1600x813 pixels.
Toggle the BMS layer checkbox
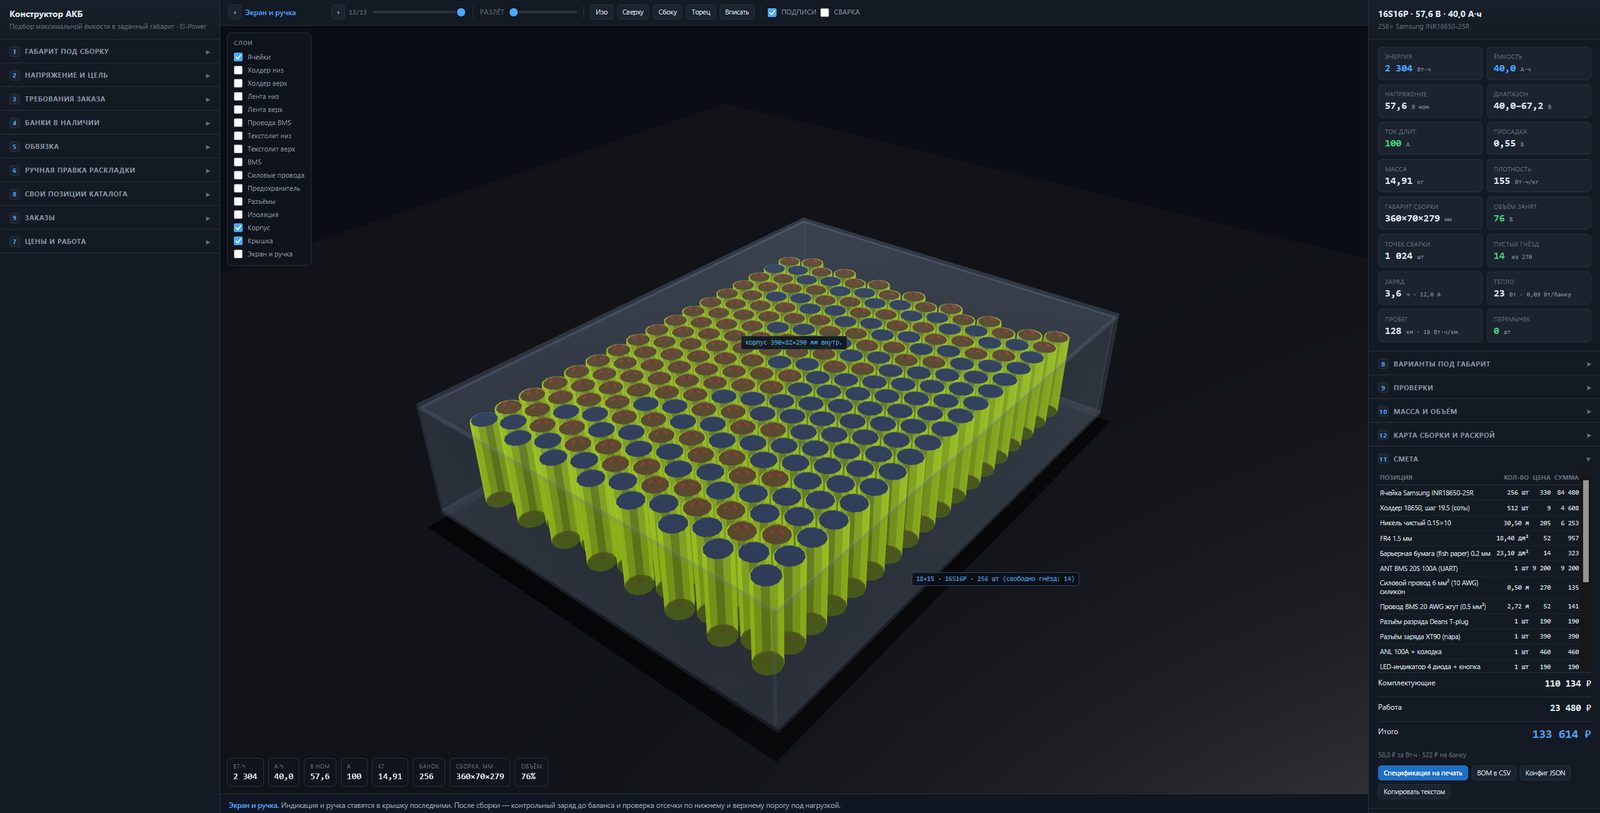click(238, 162)
